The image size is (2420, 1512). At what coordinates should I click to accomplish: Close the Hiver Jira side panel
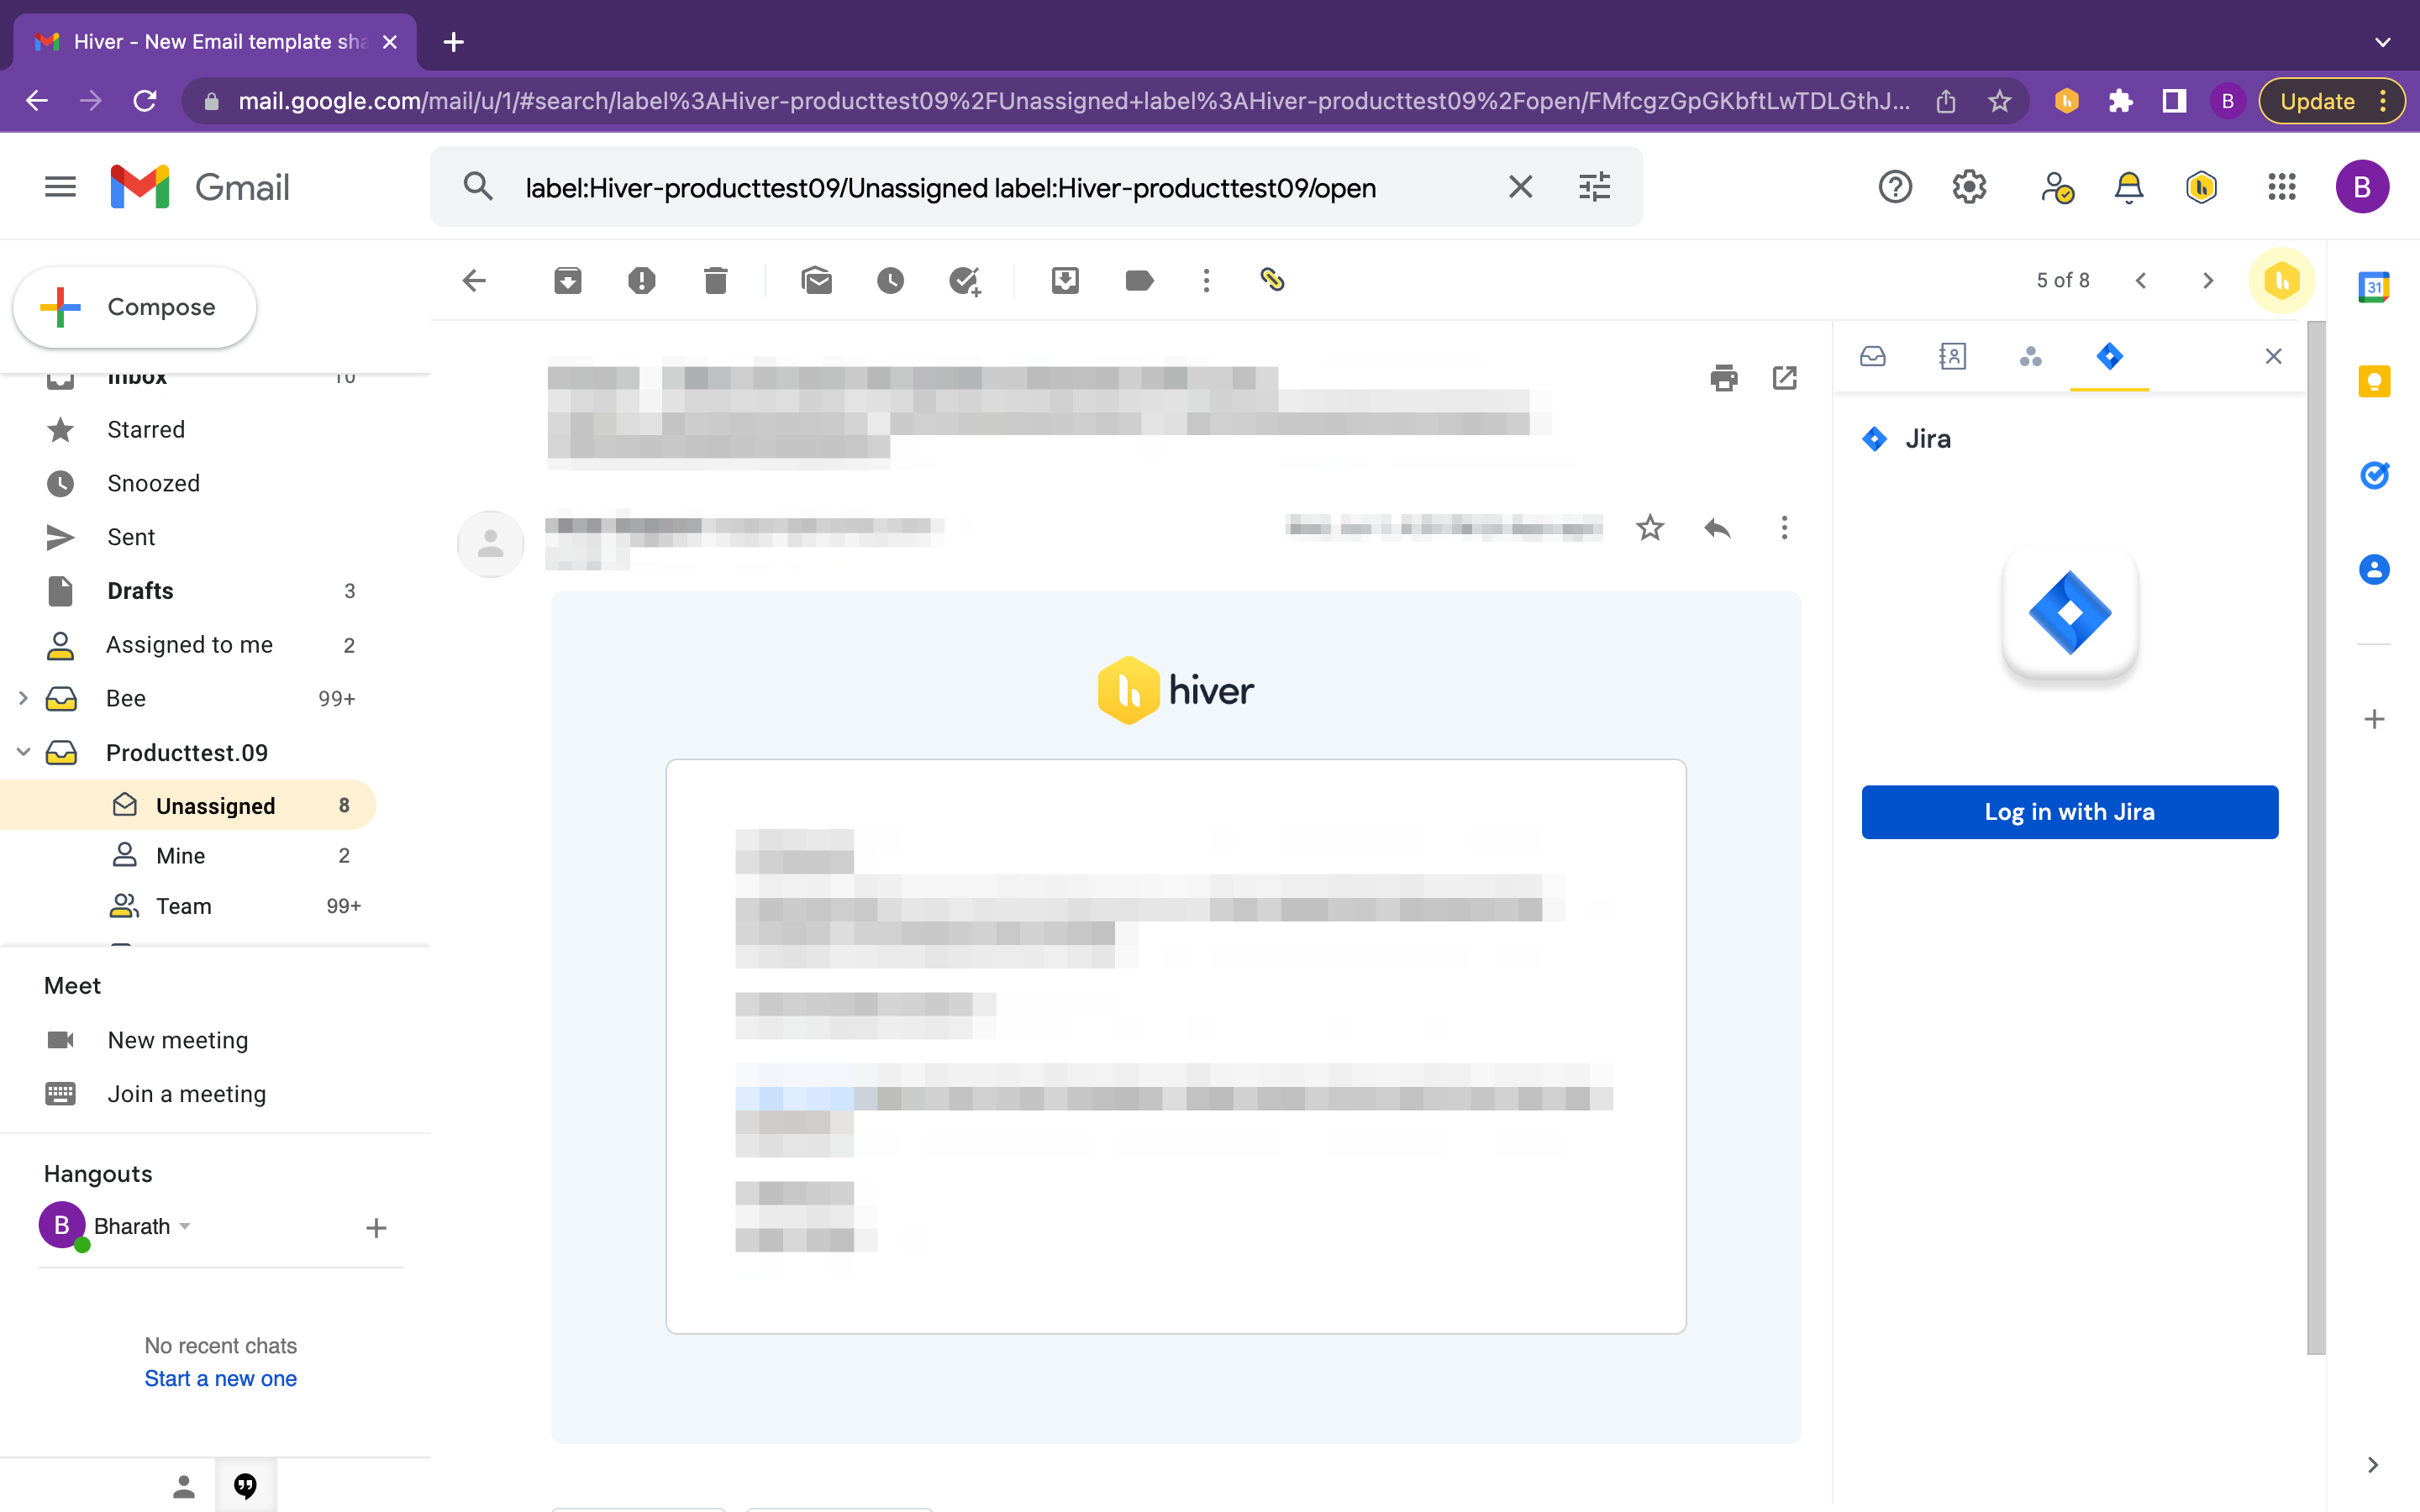(x=2273, y=356)
